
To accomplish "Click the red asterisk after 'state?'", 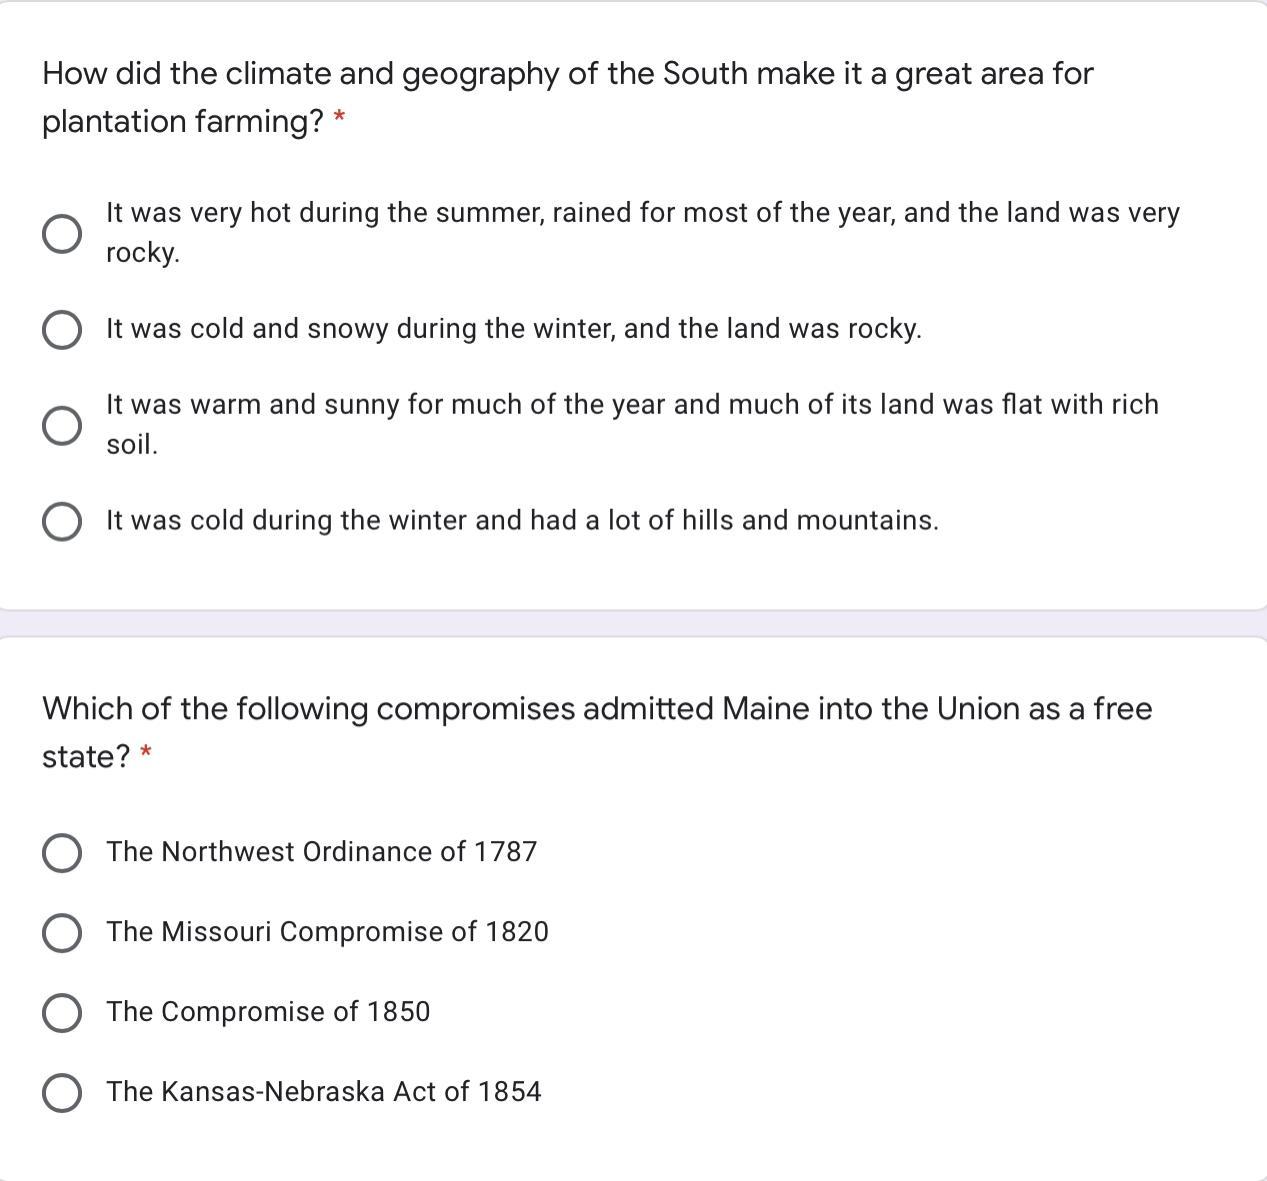I will point(146,752).
